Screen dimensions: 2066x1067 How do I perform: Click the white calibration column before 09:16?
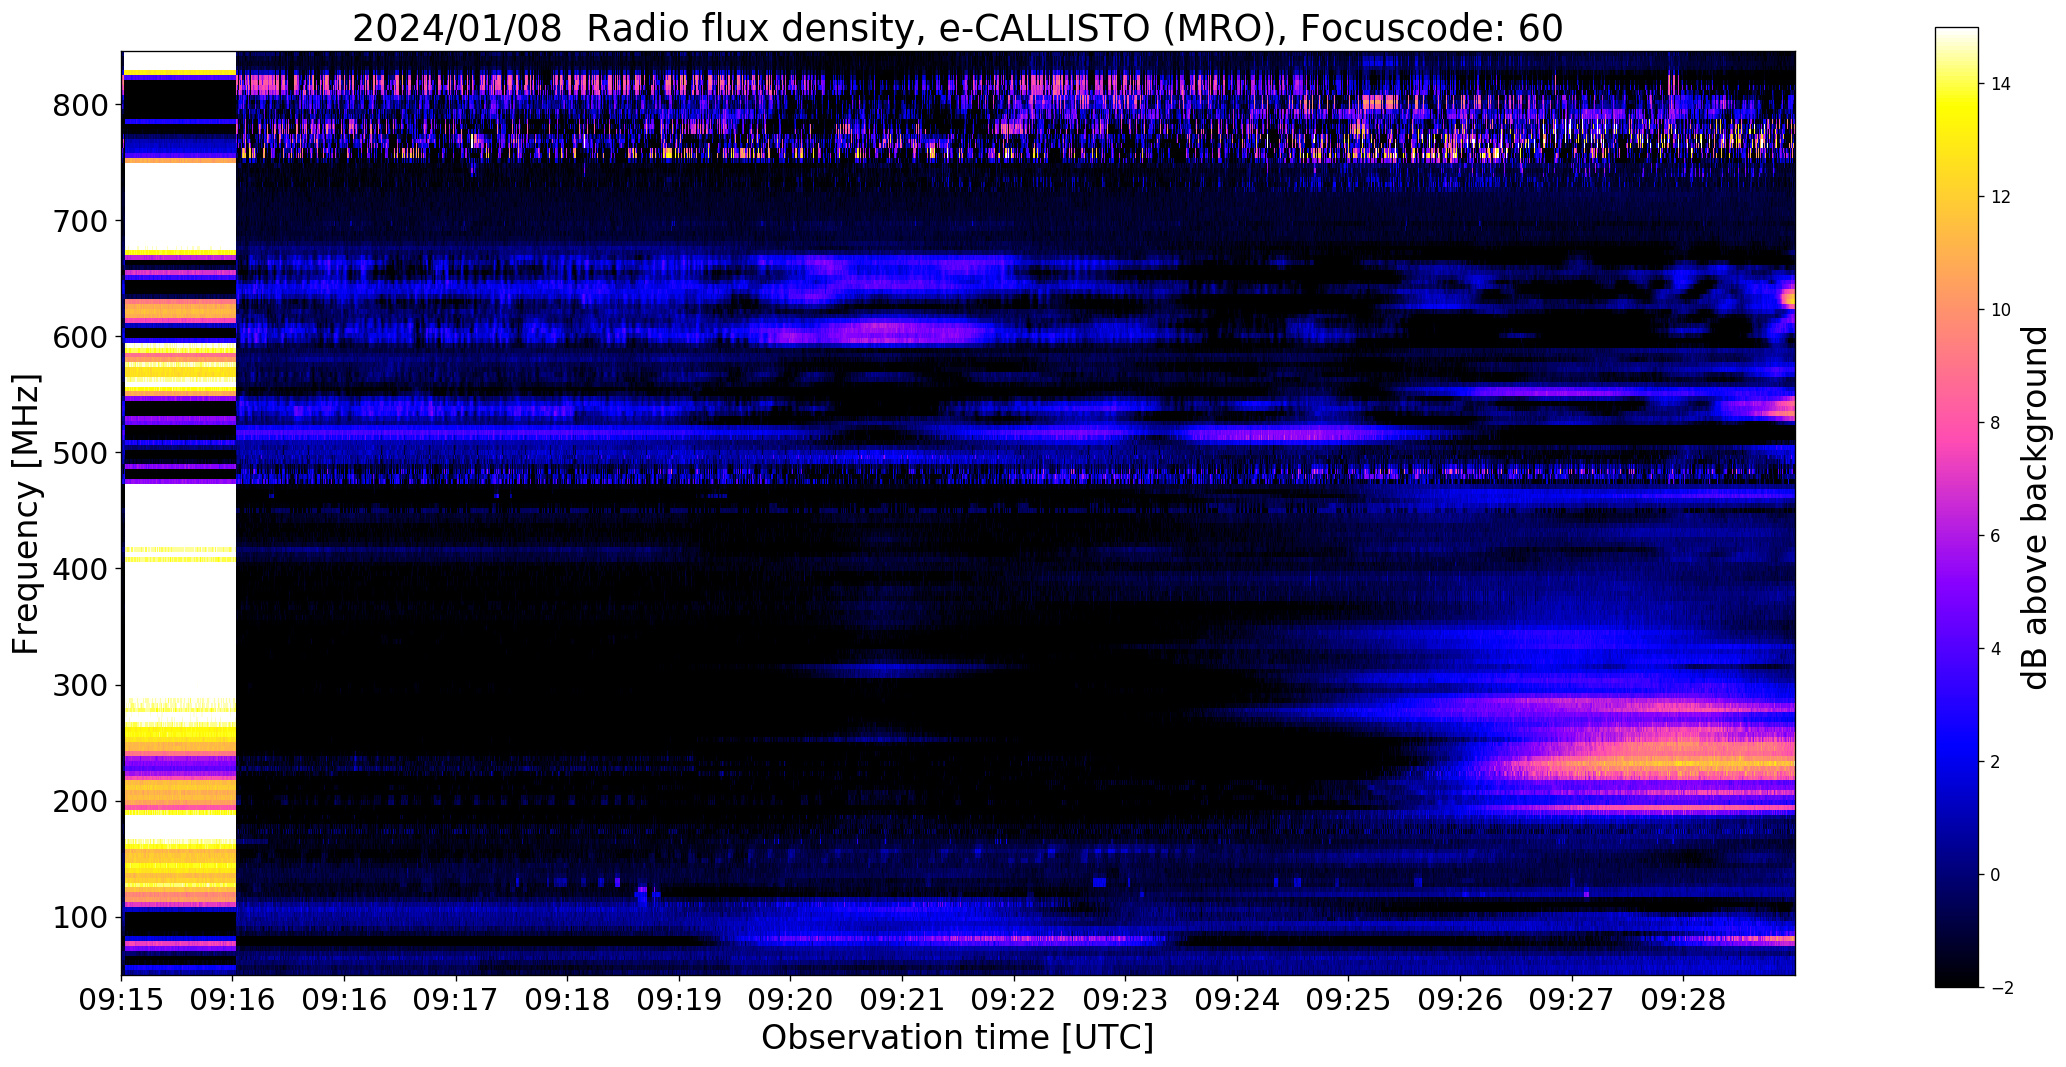179,513
